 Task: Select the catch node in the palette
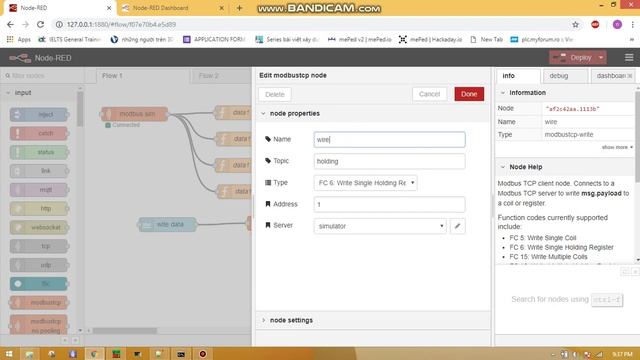point(39,133)
